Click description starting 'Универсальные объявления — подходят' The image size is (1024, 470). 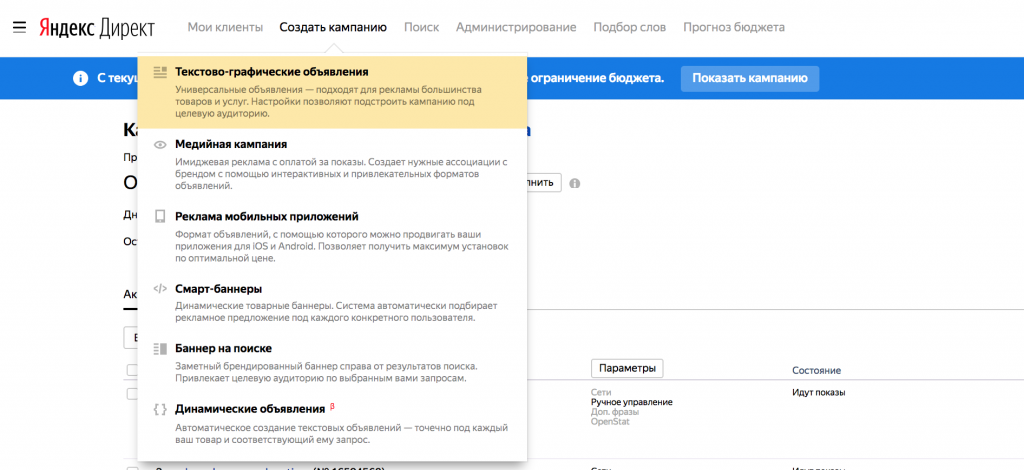[x=329, y=101]
